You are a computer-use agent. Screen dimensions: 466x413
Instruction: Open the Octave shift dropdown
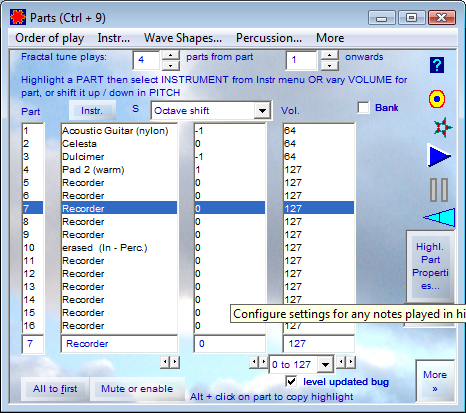262,111
